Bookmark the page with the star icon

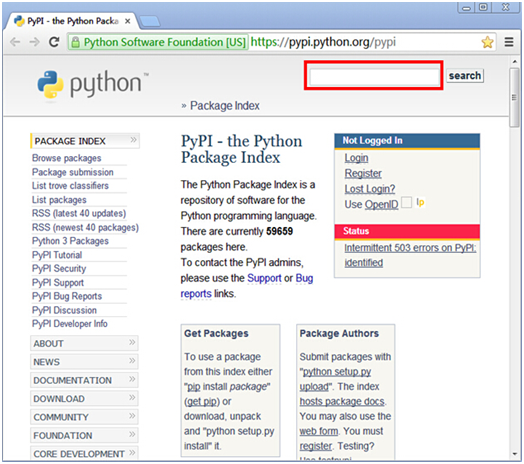click(487, 42)
